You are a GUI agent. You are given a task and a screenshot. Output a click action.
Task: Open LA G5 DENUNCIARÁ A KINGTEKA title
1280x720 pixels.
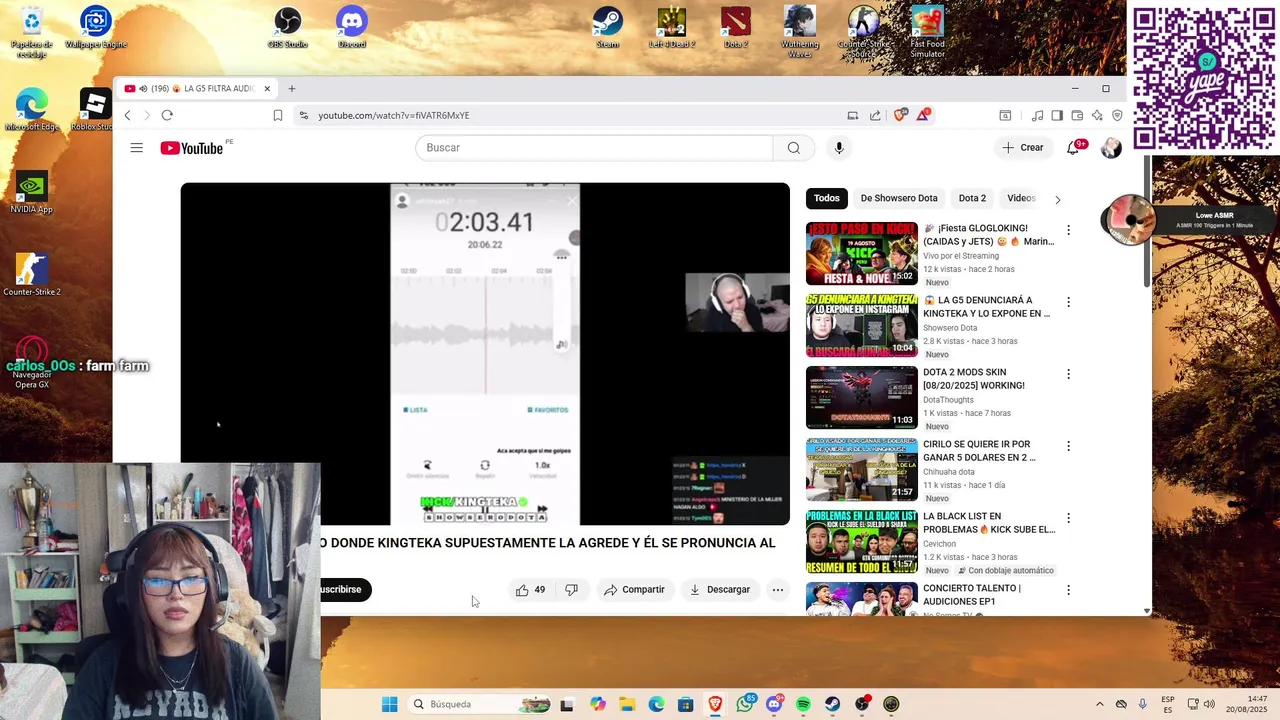pyautogui.click(x=987, y=307)
